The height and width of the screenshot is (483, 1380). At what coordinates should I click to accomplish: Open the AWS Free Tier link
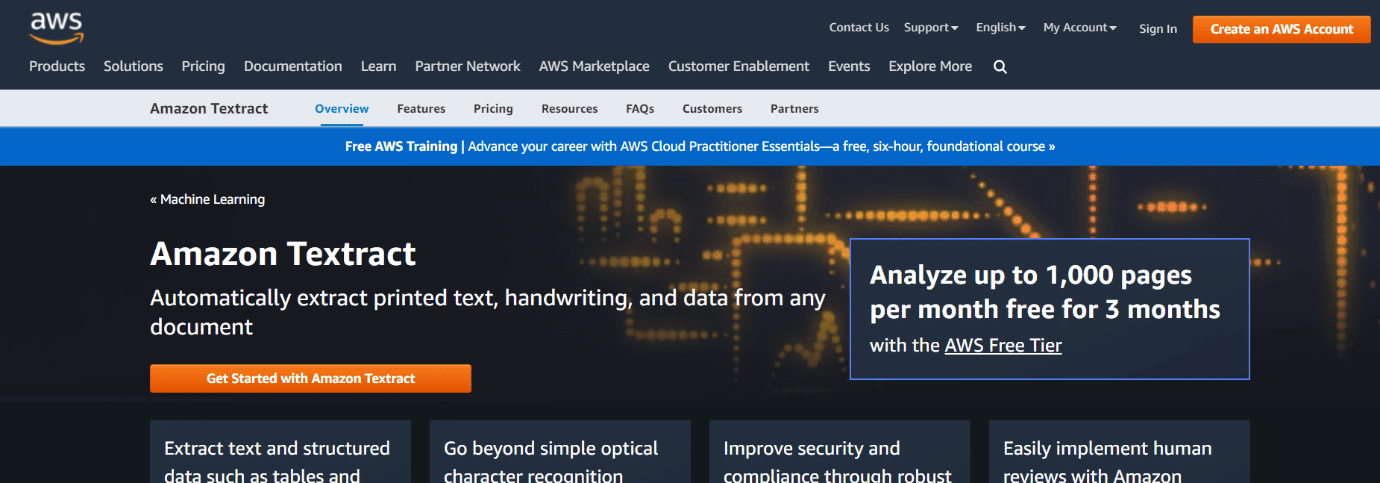tap(1003, 345)
